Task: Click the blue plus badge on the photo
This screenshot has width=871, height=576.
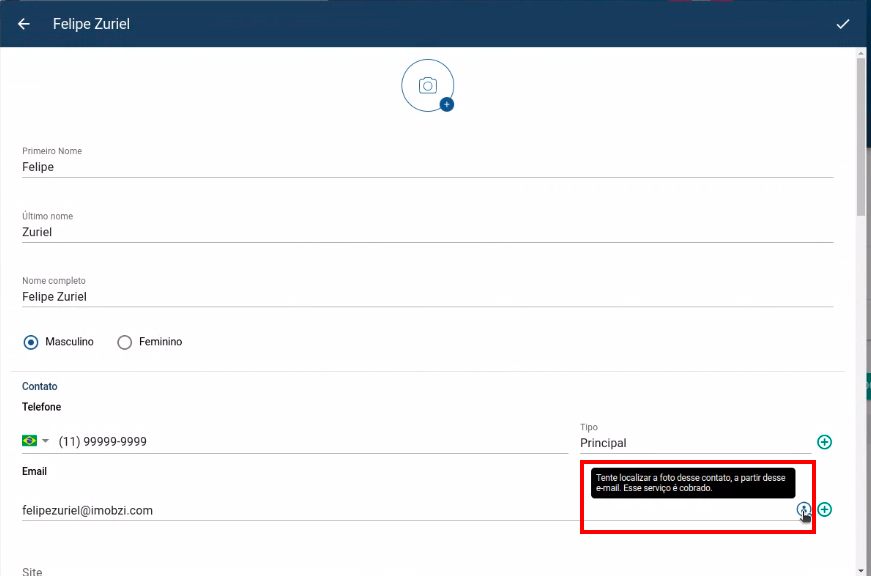Action: 447,104
